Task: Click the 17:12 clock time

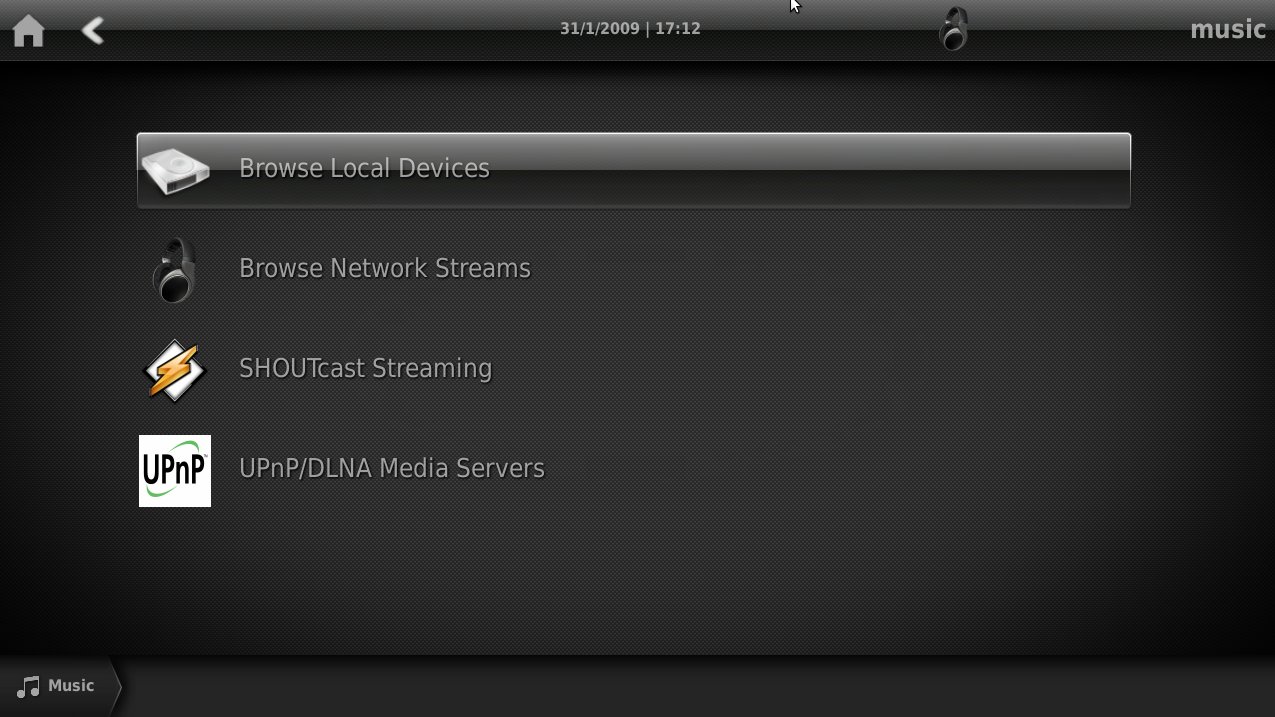Action: (x=677, y=29)
